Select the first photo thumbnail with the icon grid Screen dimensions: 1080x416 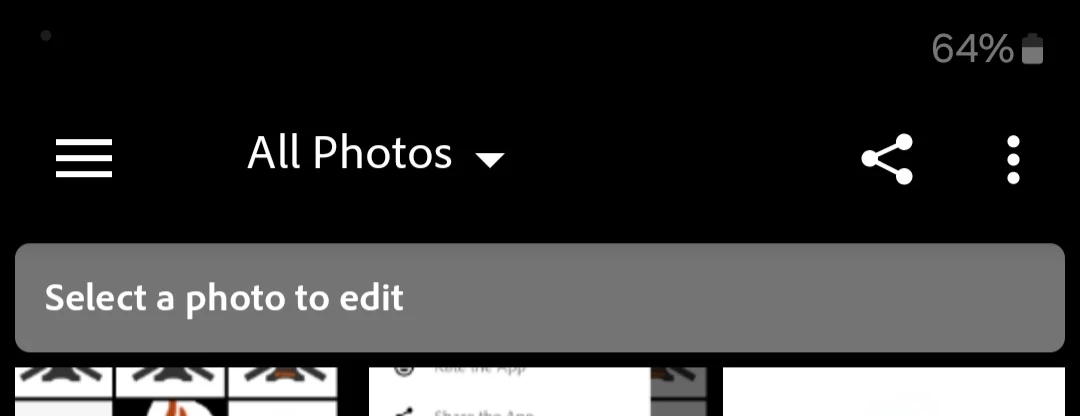pyautogui.click(x=176, y=391)
